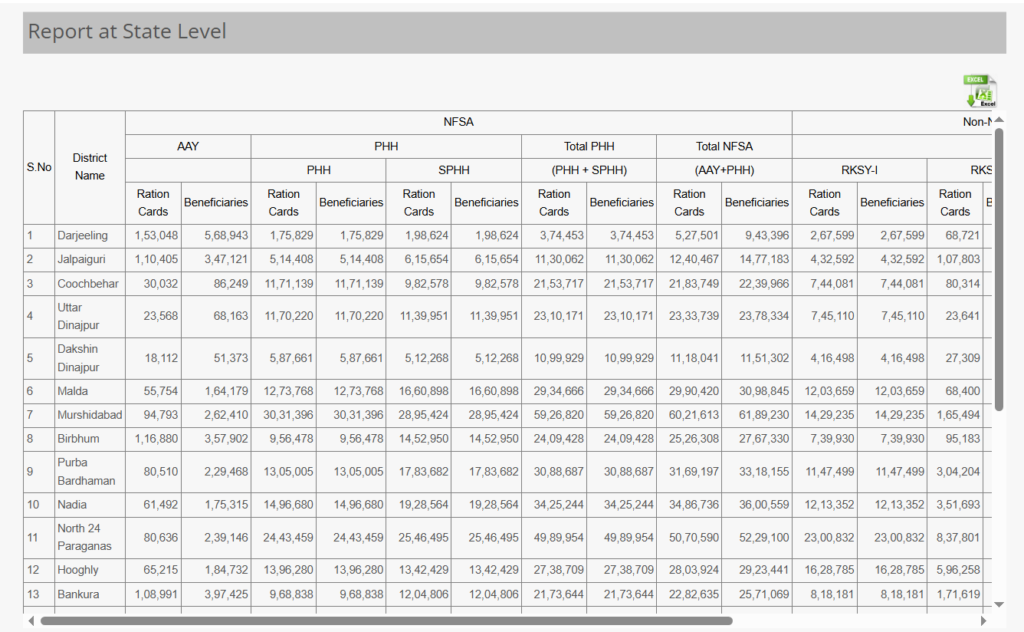The image size is (1024, 632).
Task: Select the District Name header cell
Action: [90, 164]
